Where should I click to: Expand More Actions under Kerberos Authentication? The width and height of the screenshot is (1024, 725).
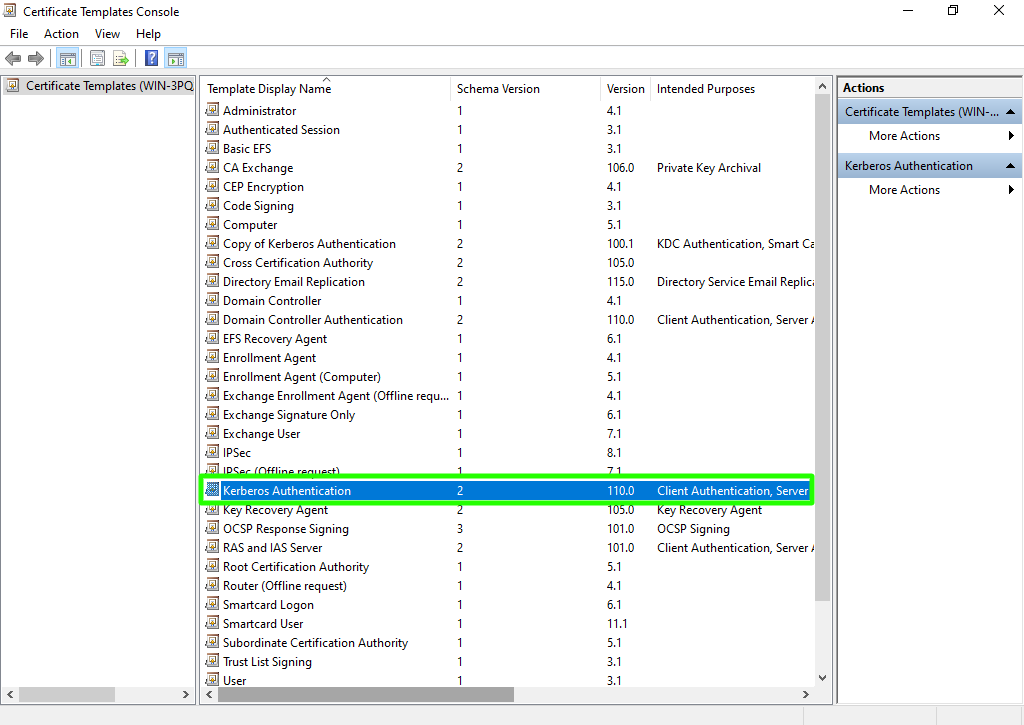click(1011, 190)
